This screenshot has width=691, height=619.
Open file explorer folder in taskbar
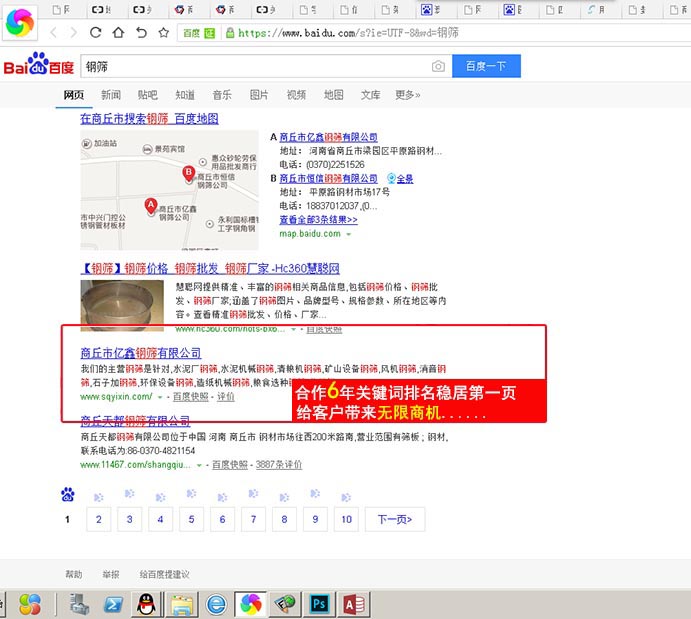tap(182, 604)
